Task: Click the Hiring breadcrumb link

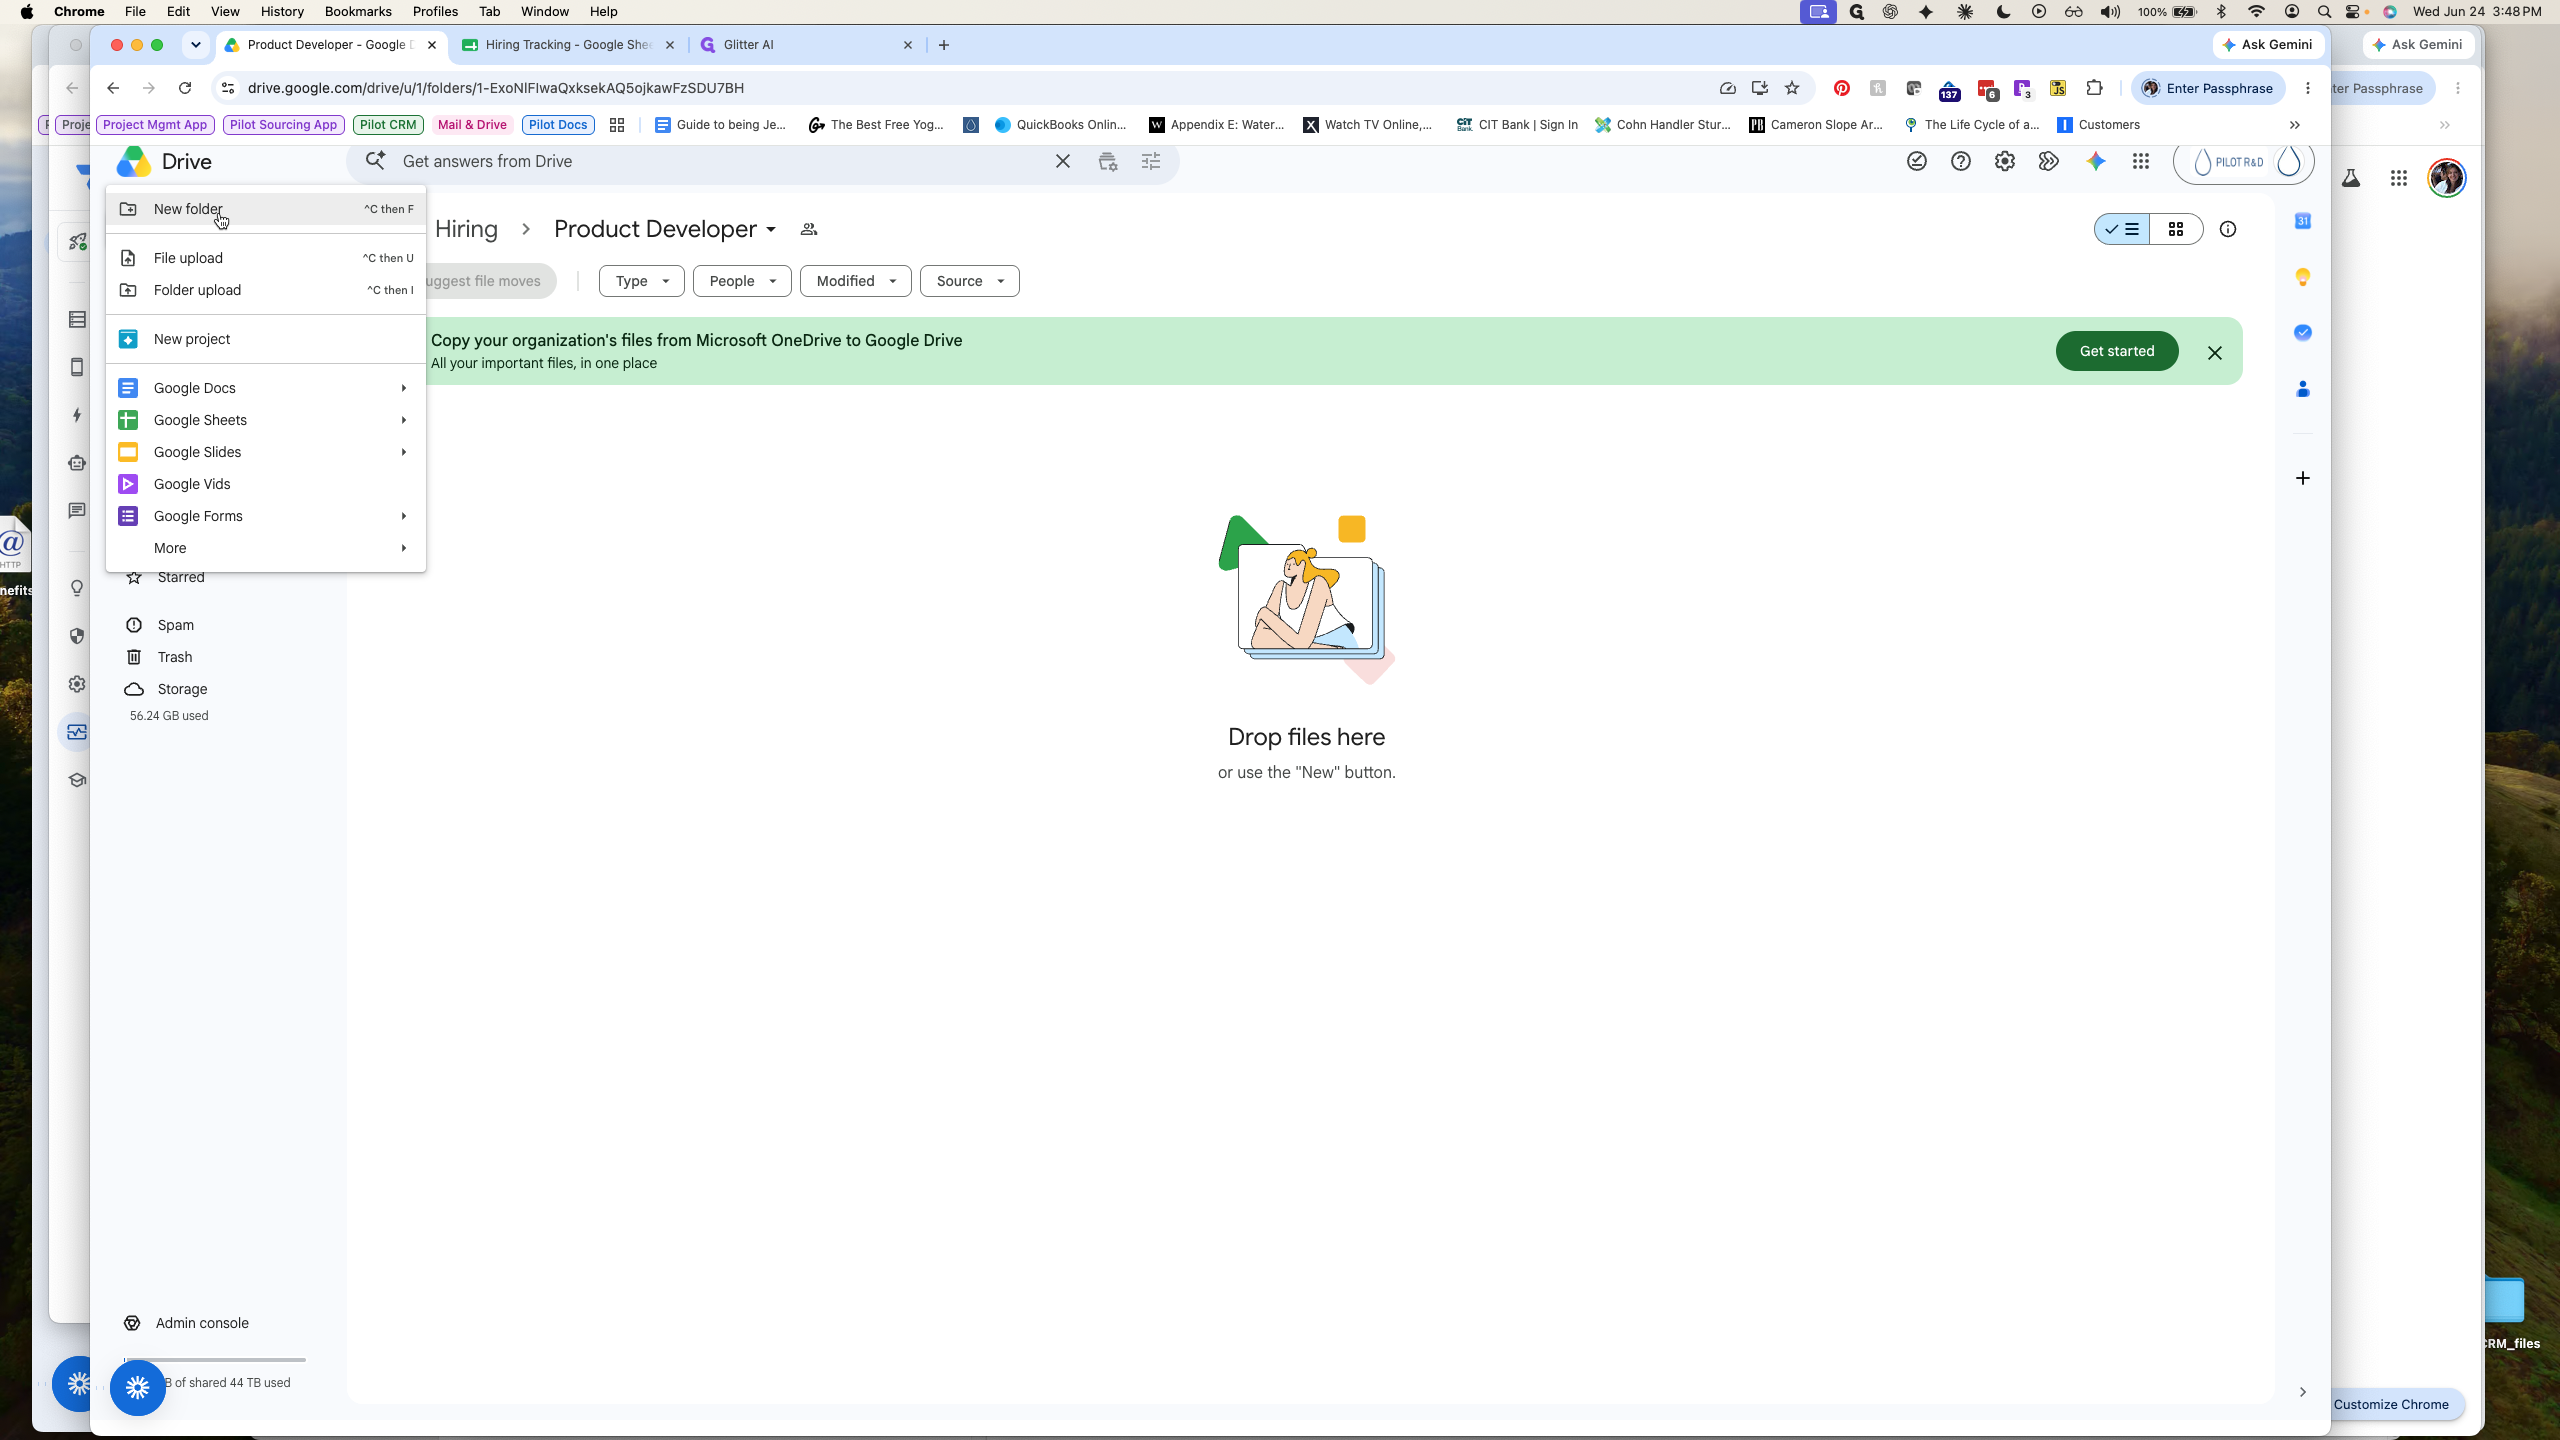Action: (466, 229)
